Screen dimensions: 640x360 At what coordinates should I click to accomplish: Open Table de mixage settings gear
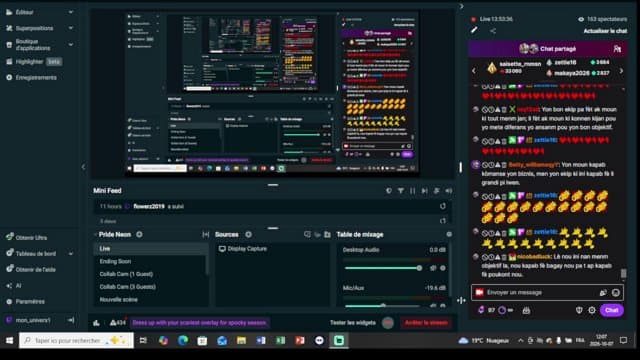point(449,235)
